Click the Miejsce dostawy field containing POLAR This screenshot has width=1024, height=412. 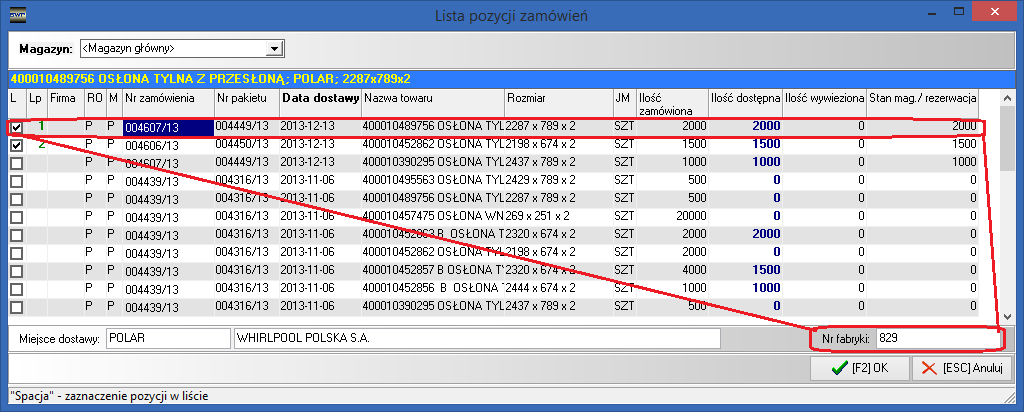click(x=167, y=338)
